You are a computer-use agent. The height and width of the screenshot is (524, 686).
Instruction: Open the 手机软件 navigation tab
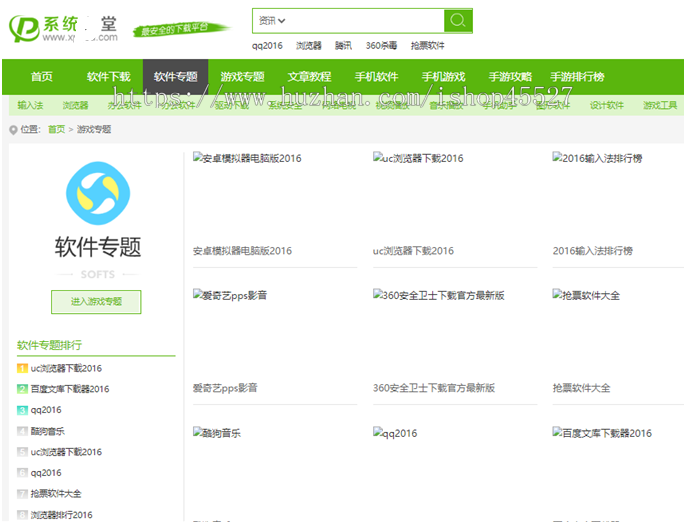pyautogui.click(x=376, y=77)
